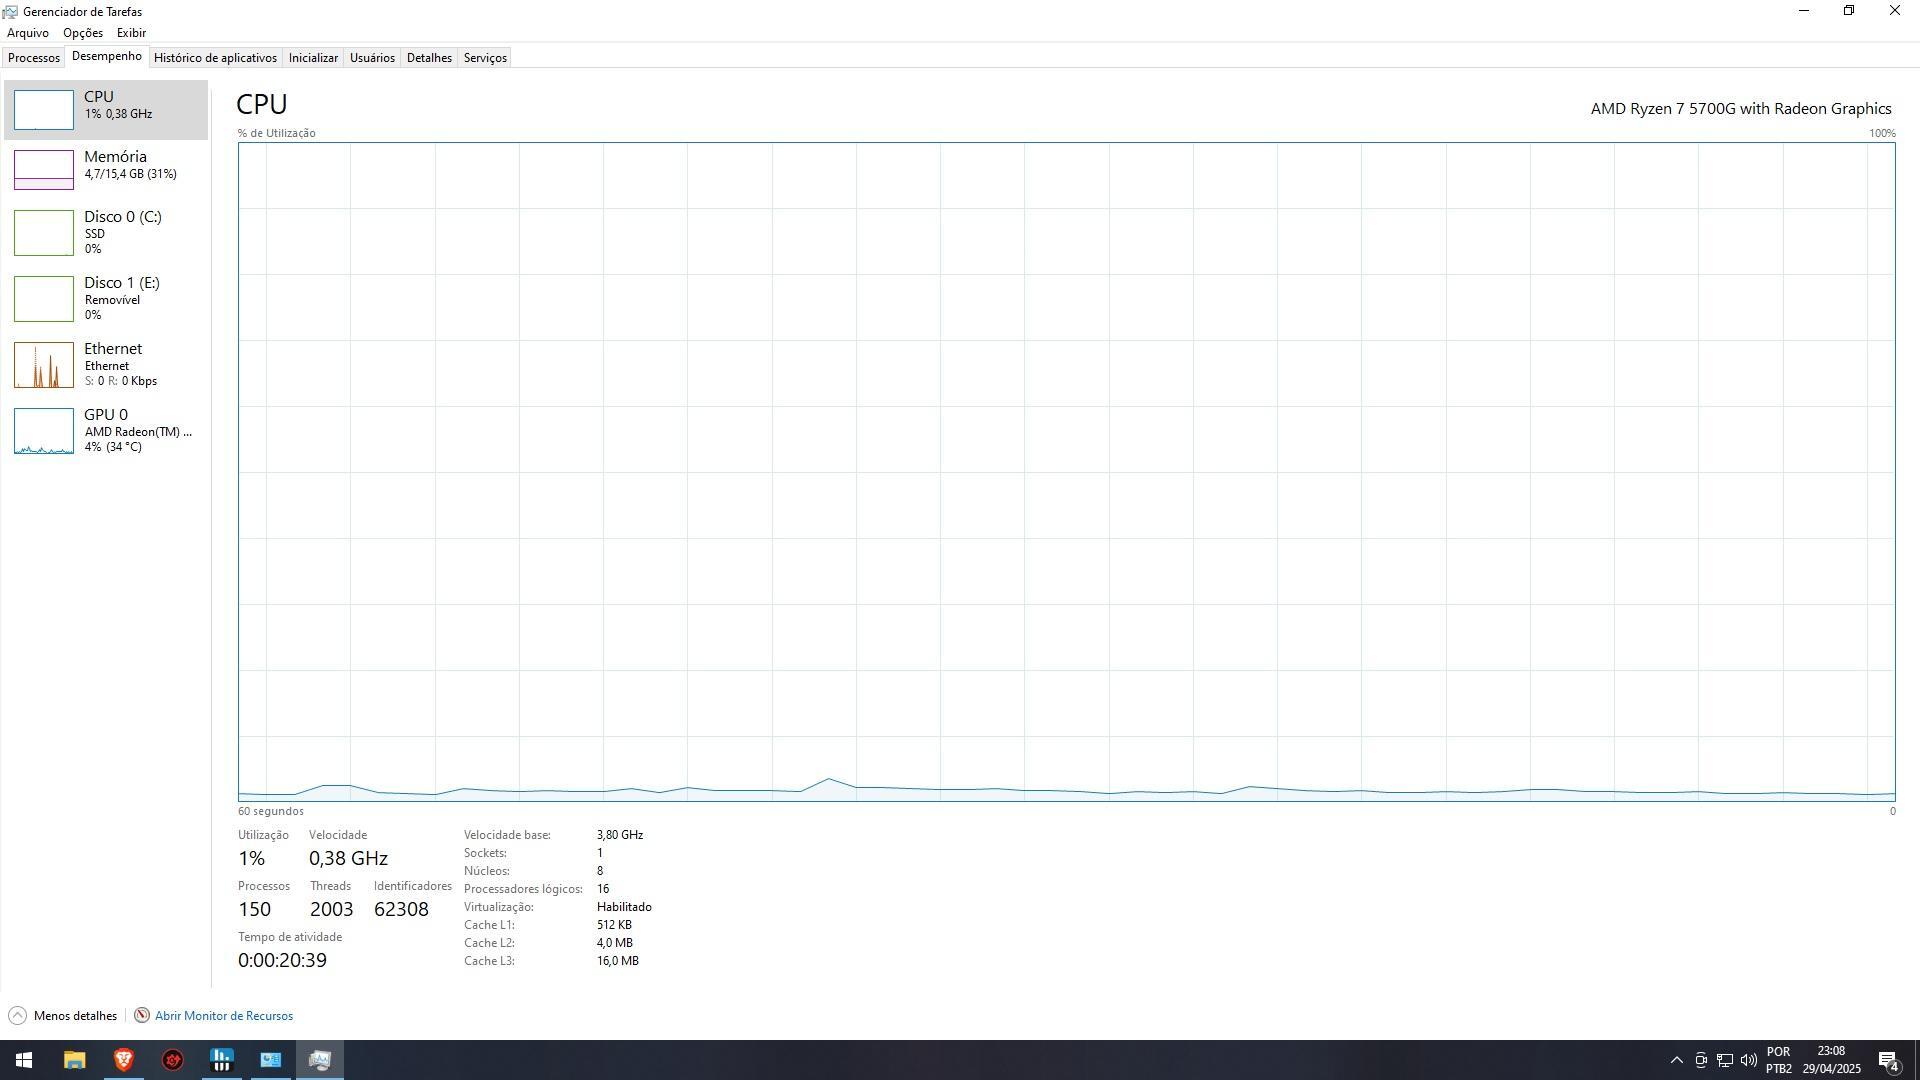The height and width of the screenshot is (1080, 1920).
Task: Click the 0,38 GHz Velocidade value
Action: tap(348, 859)
